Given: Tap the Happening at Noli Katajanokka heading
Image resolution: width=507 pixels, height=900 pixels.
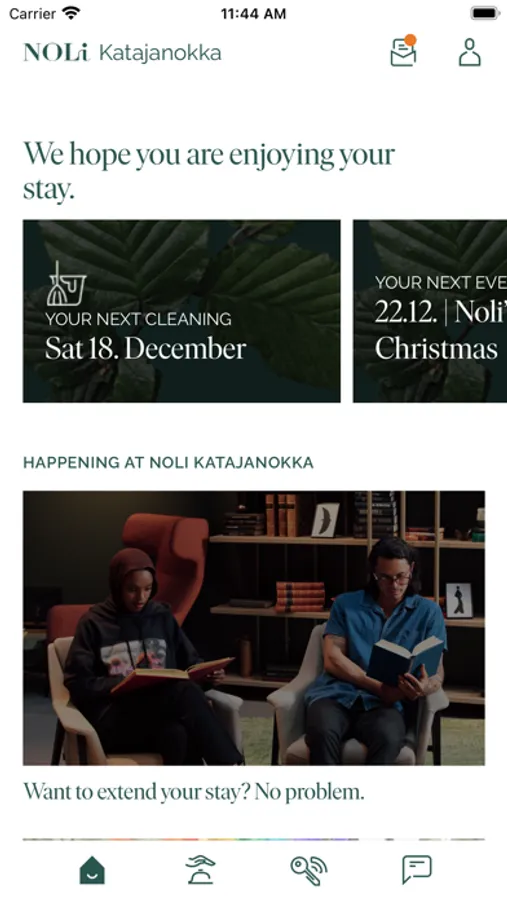Looking at the screenshot, I should tap(168, 463).
